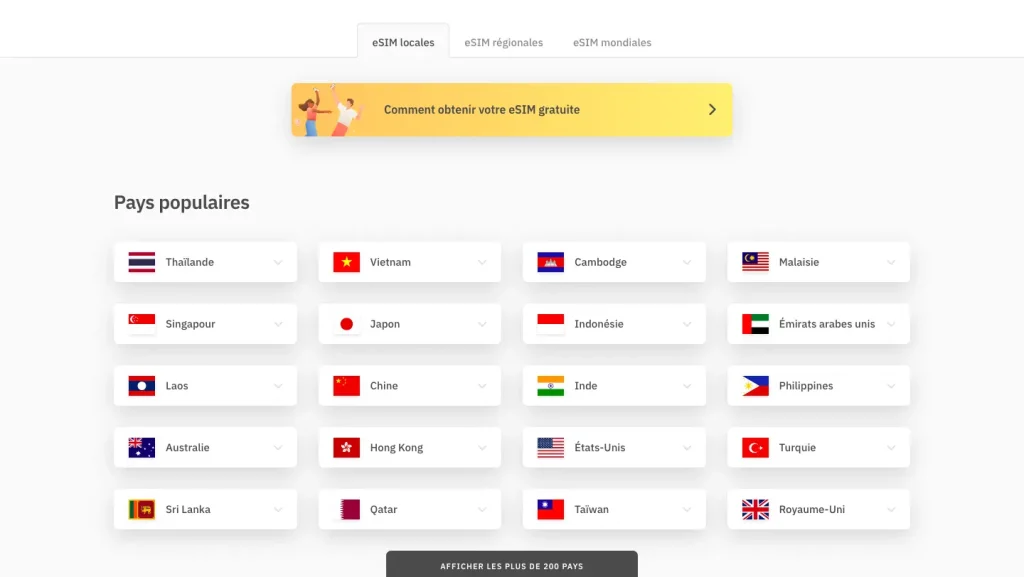1024x577 pixels.
Task: Open the free eSIM banner arrow
Action: pyautogui.click(x=712, y=110)
